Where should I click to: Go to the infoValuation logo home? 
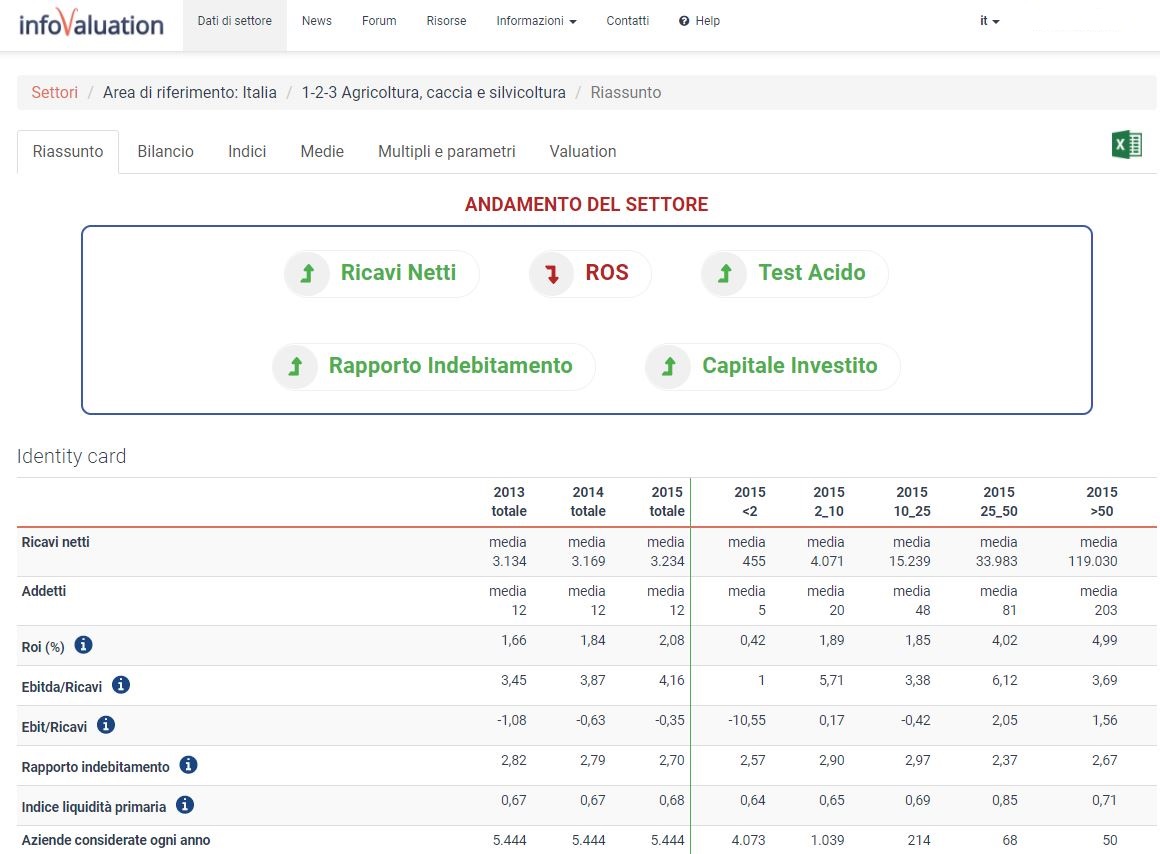coord(91,23)
